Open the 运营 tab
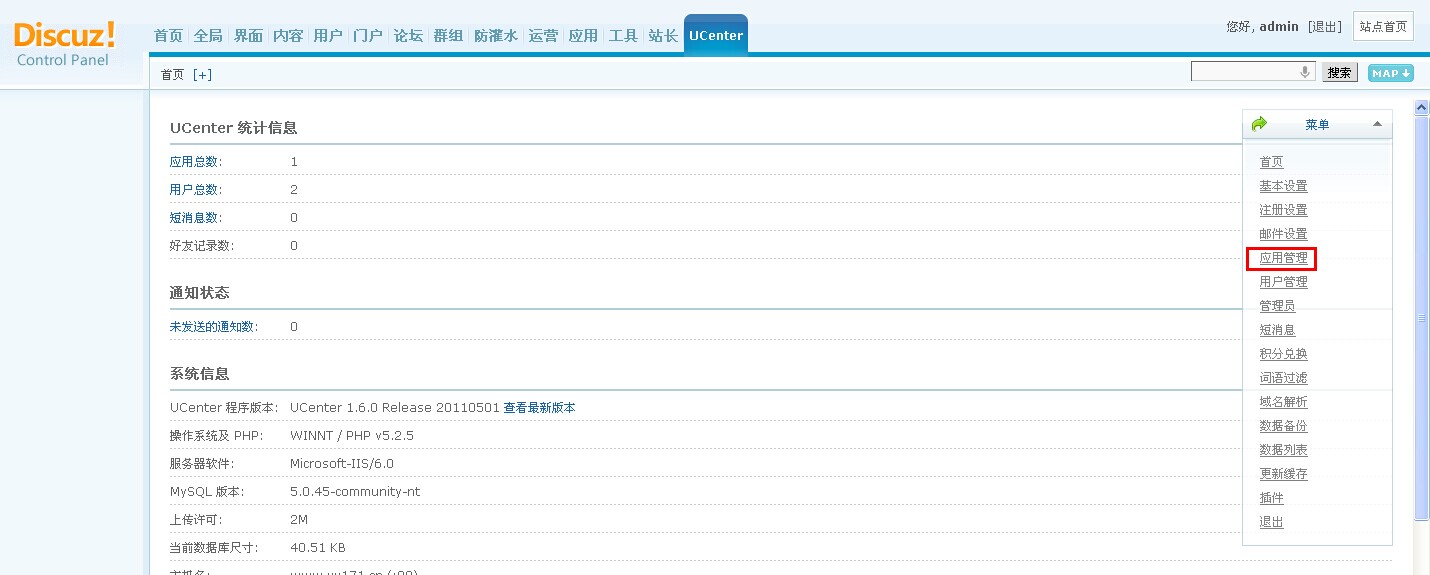1430x575 pixels. click(x=544, y=36)
